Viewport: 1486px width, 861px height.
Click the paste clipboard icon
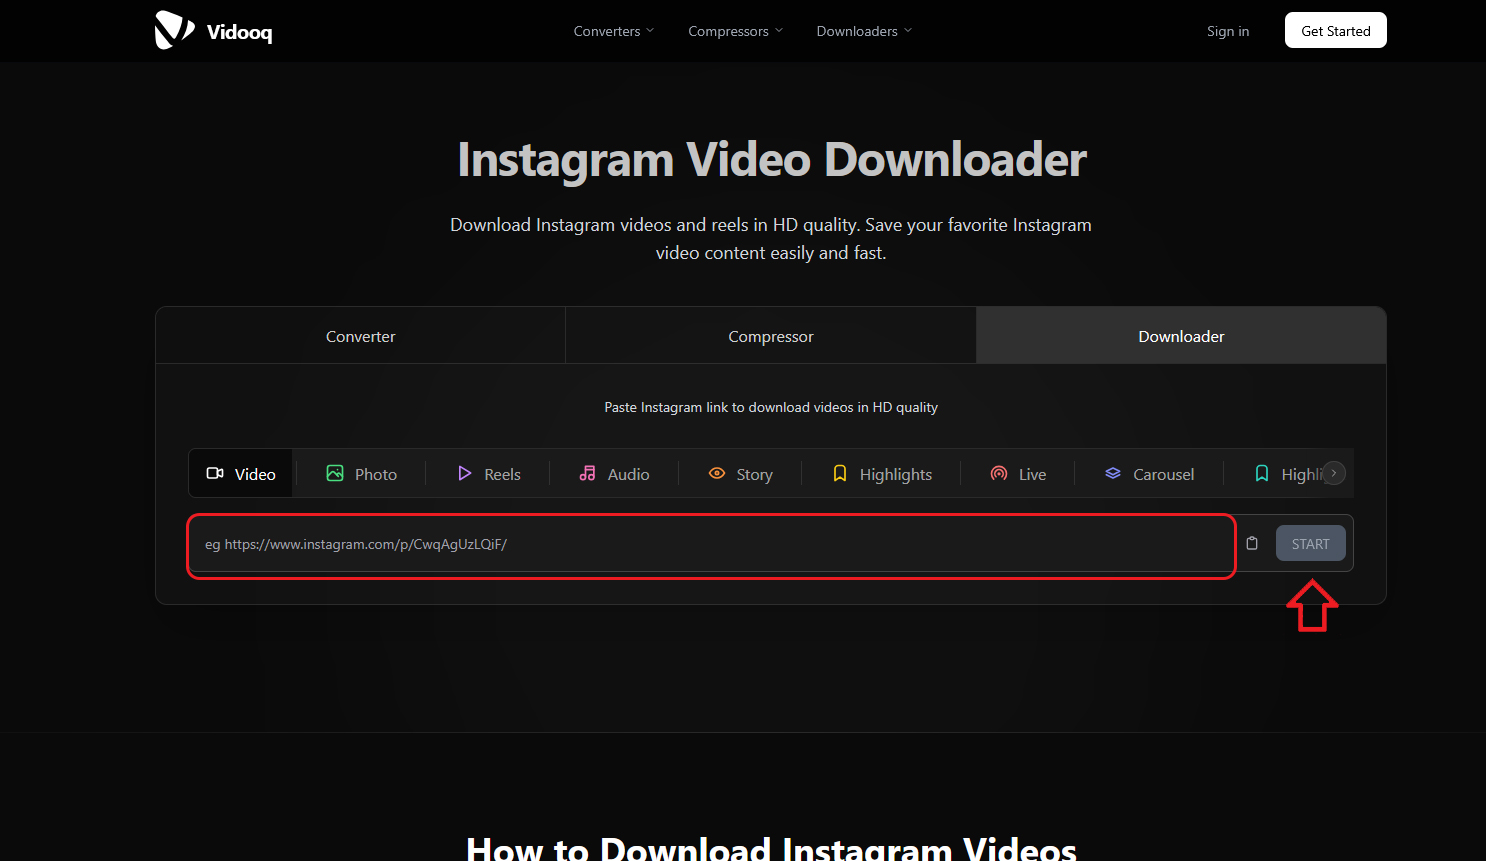pyautogui.click(x=1252, y=543)
